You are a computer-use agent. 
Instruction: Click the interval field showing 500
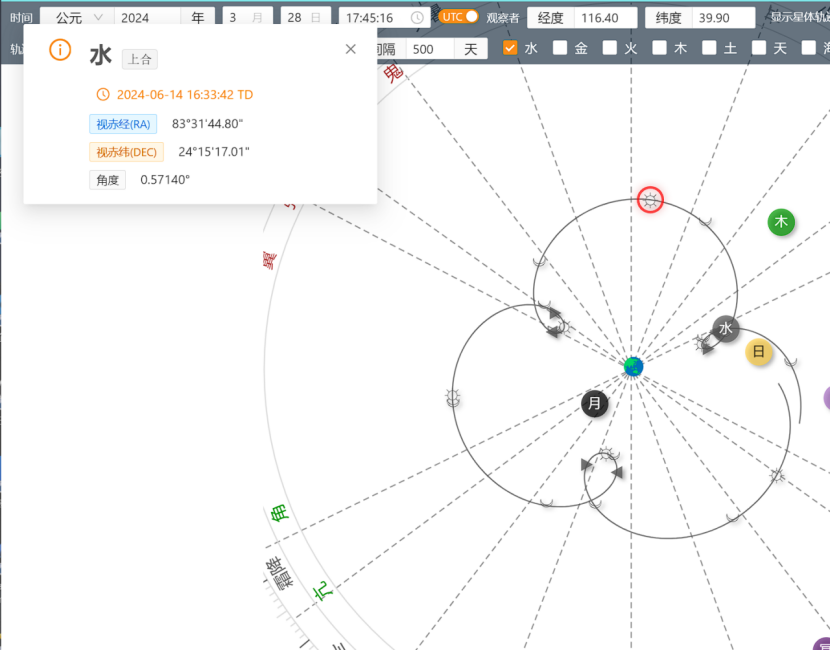coord(428,49)
